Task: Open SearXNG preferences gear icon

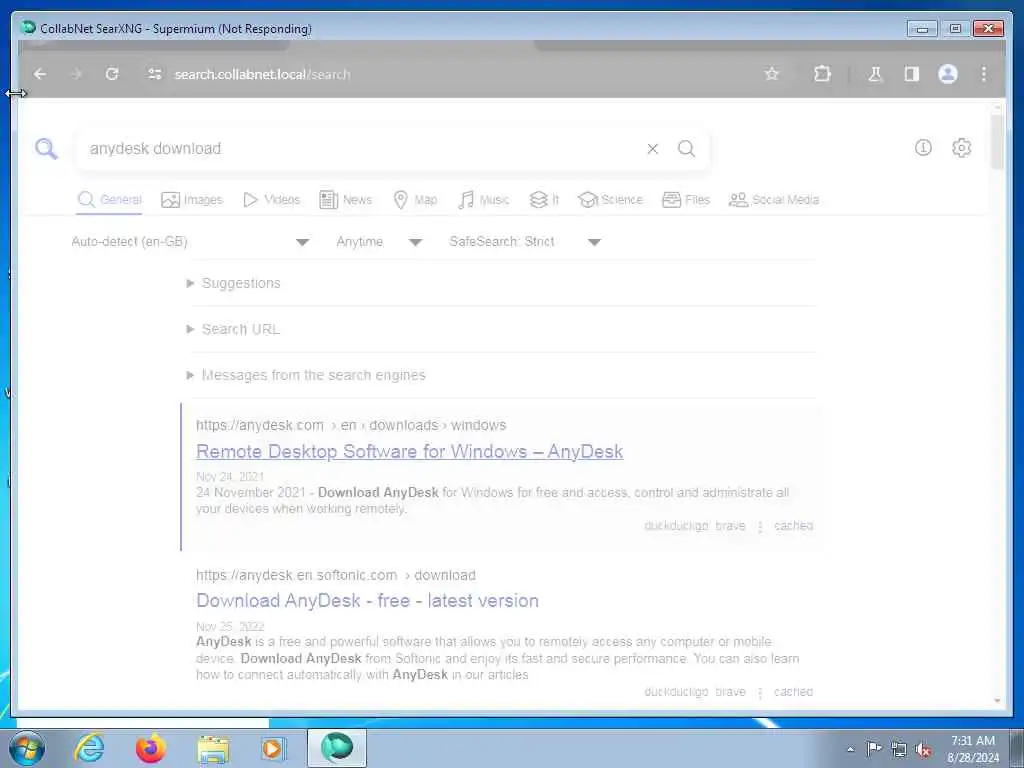Action: pyautogui.click(x=961, y=148)
